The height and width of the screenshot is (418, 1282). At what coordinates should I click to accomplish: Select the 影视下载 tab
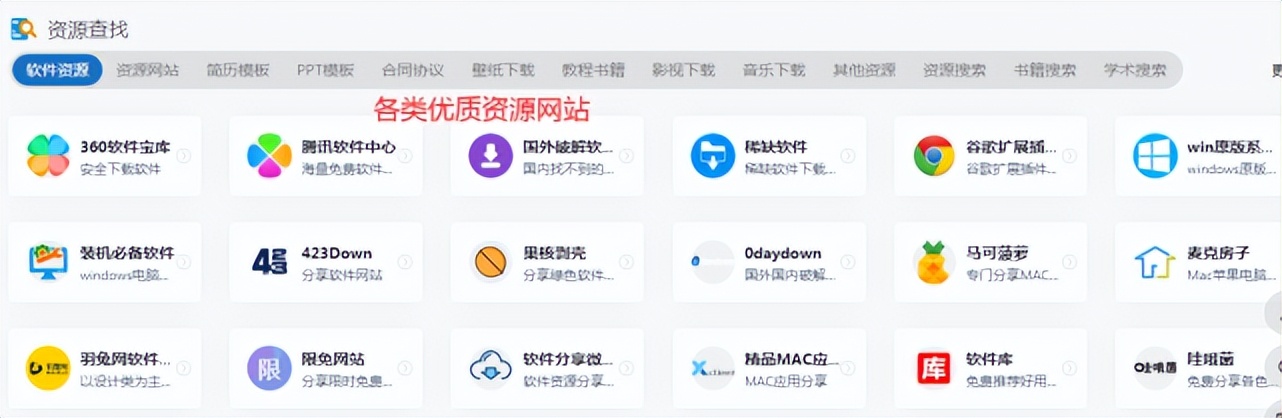pos(684,70)
